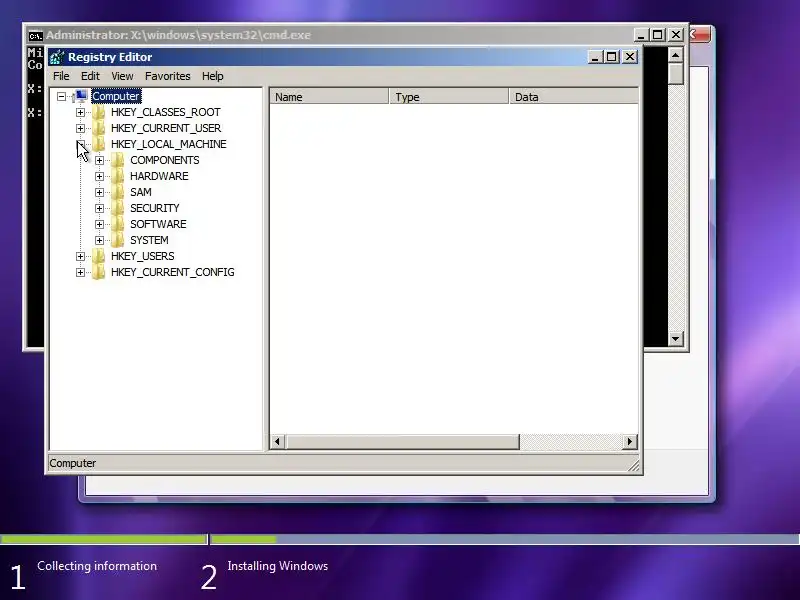Click the Registry Editor resize grip
This screenshot has width=800, height=600.
[634, 465]
